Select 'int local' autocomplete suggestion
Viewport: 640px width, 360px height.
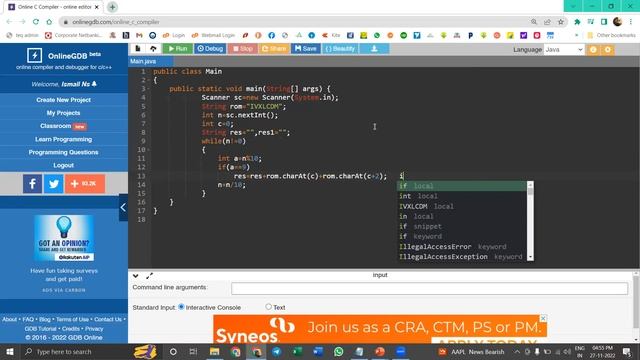click(x=462, y=196)
